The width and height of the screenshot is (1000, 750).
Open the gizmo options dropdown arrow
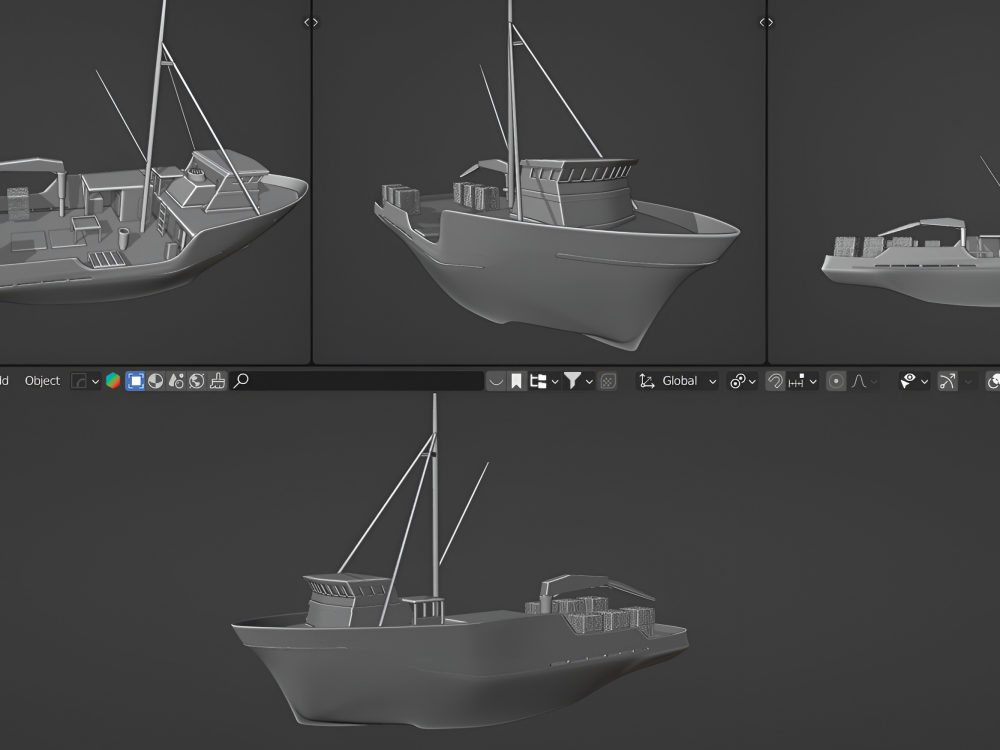[968, 381]
